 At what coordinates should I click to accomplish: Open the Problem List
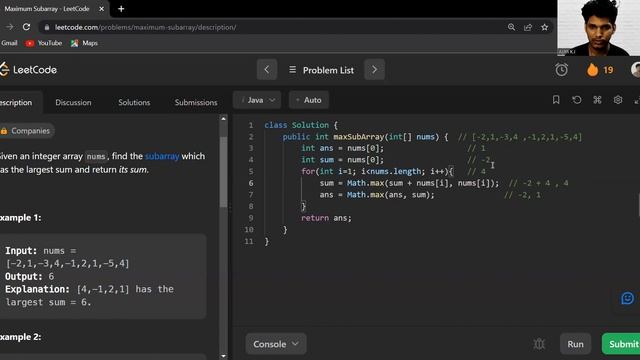tap(322, 70)
